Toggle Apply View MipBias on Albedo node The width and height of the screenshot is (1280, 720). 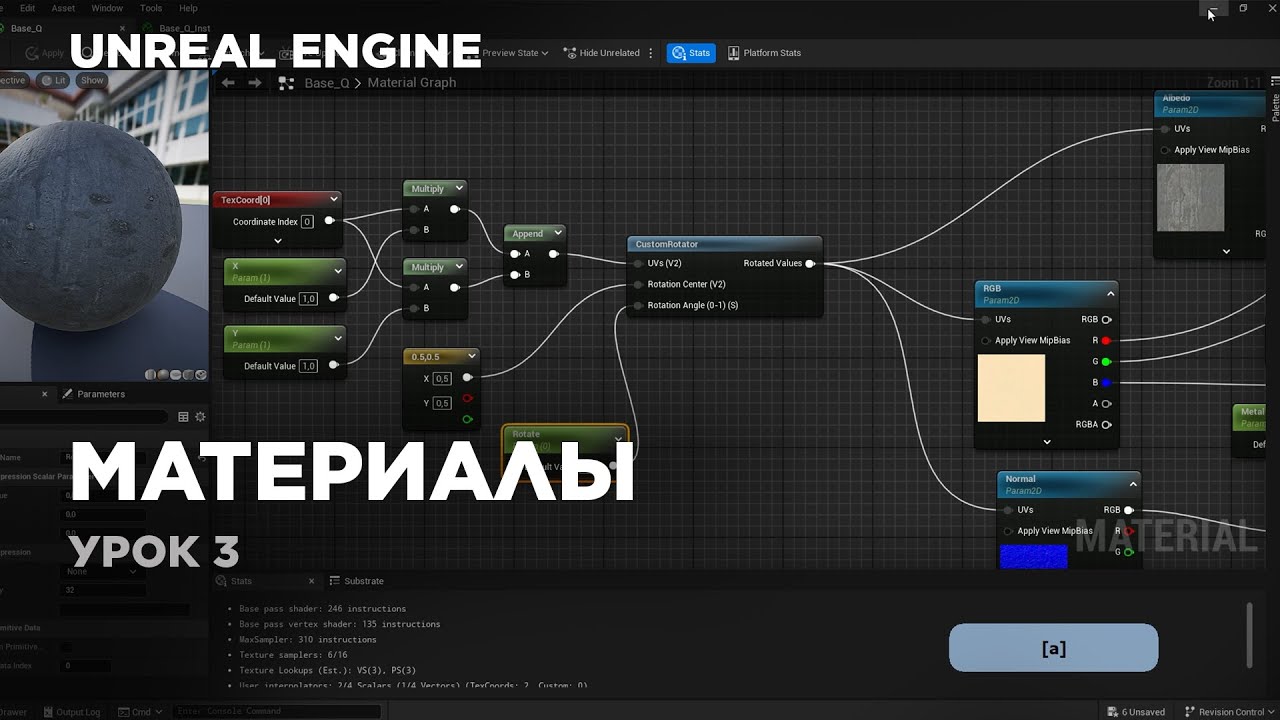(1165, 150)
